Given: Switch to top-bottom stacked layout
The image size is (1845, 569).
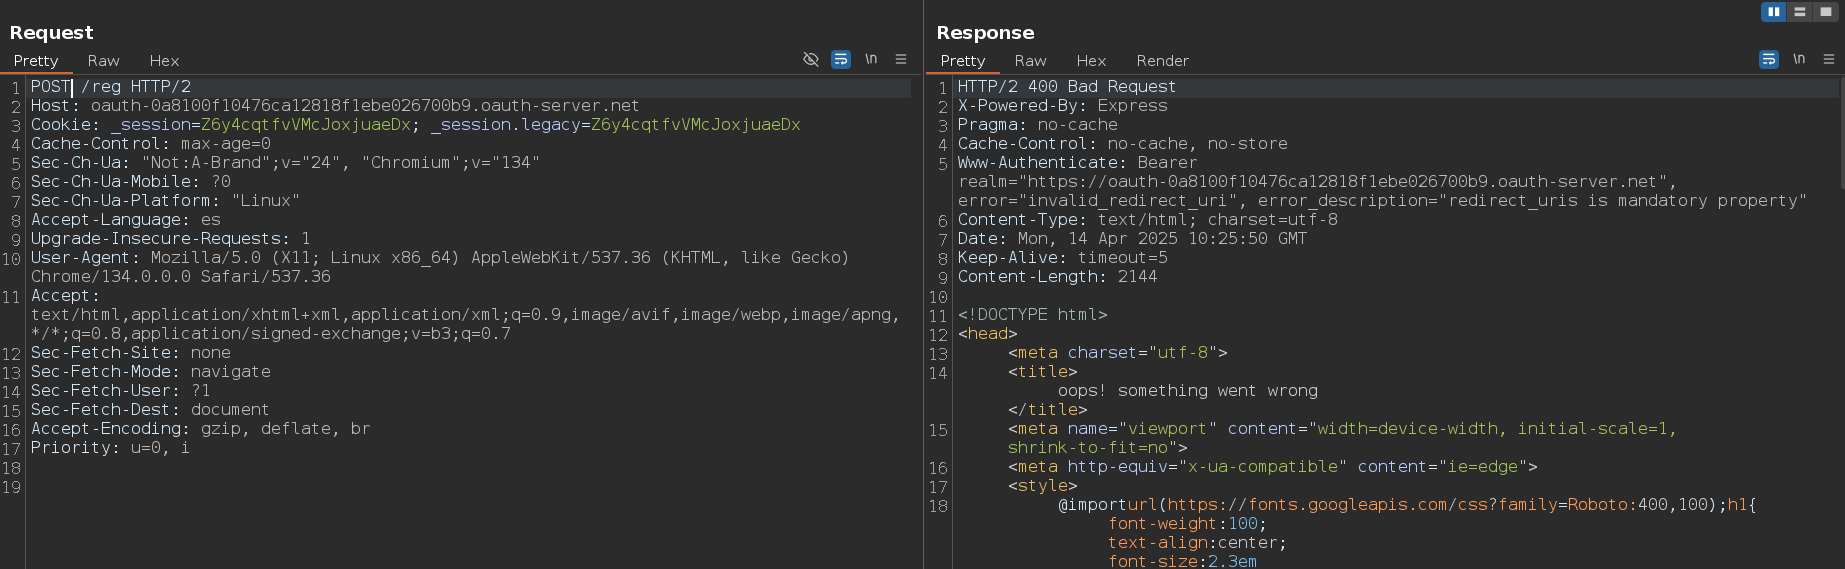Looking at the screenshot, I should coord(1800,12).
